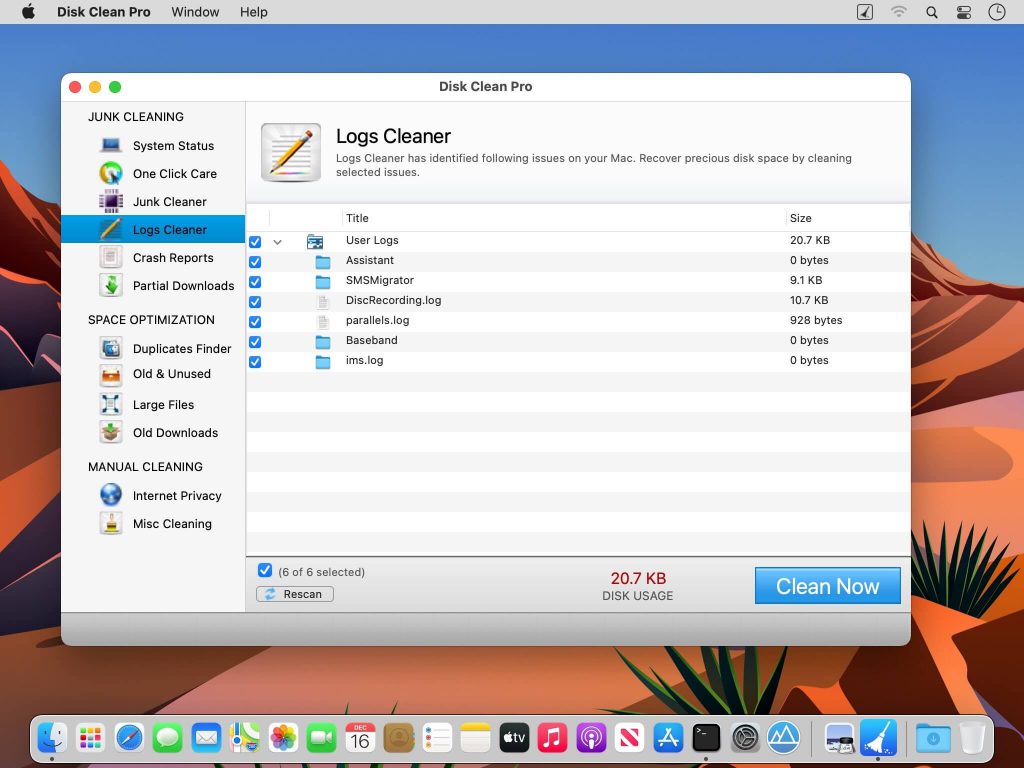Select the Old & Unused optimizer

(x=173, y=376)
